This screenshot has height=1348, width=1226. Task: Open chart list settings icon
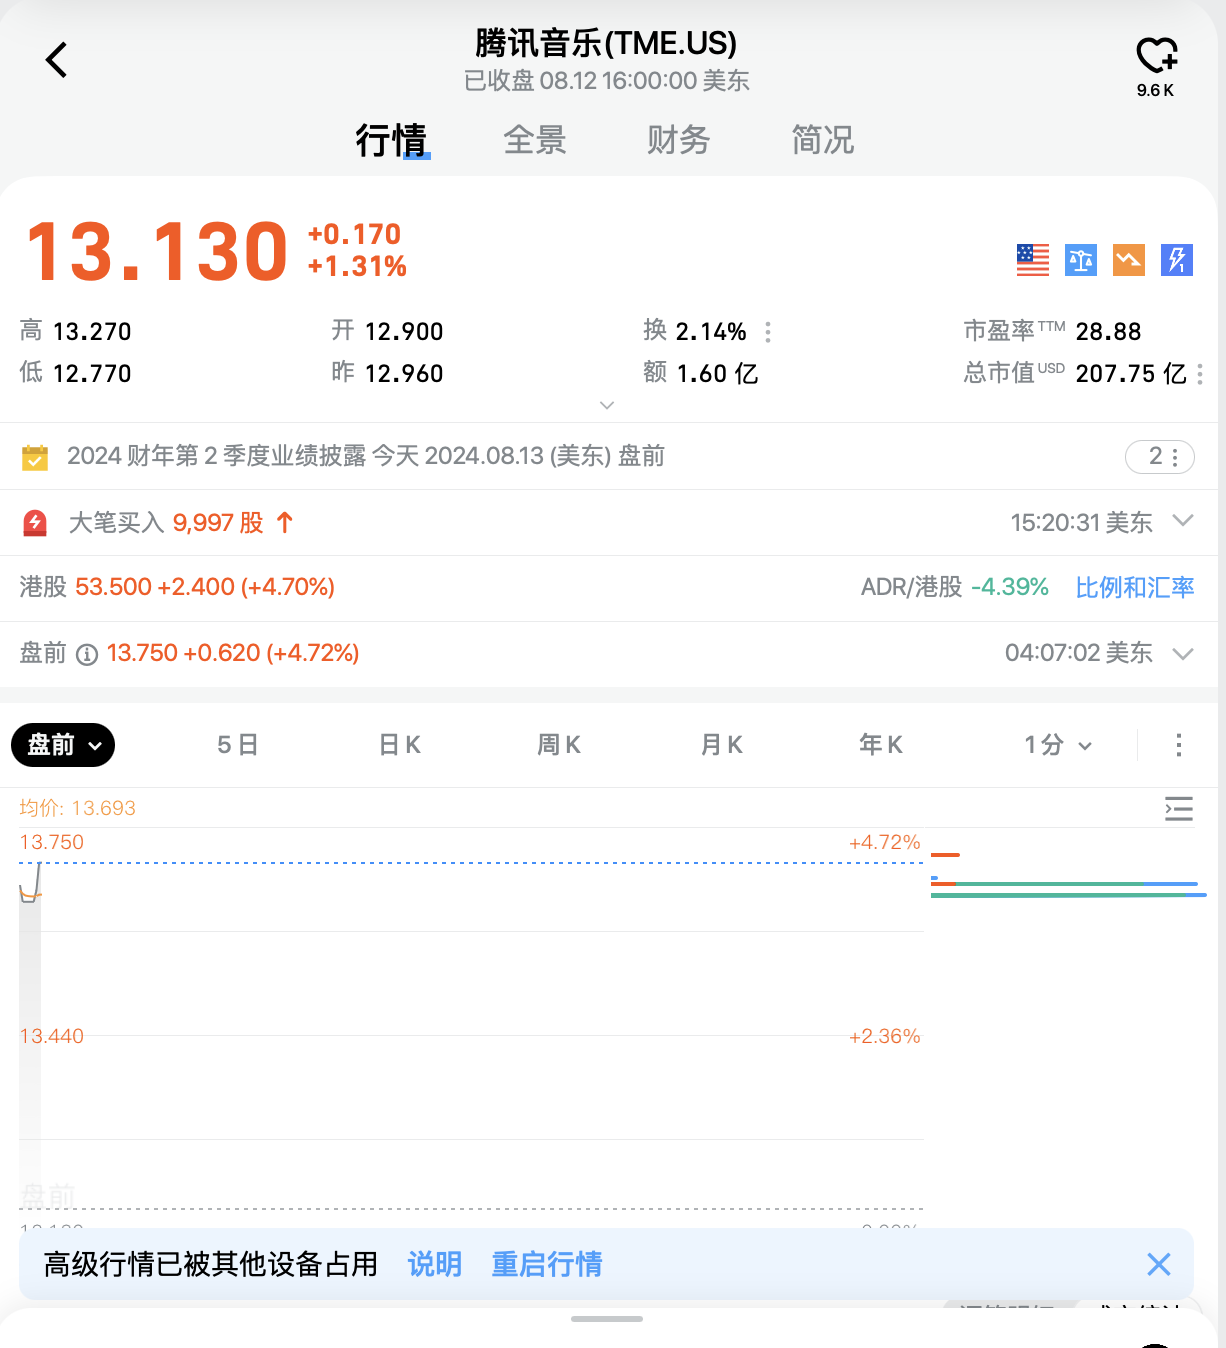[1179, 809]
